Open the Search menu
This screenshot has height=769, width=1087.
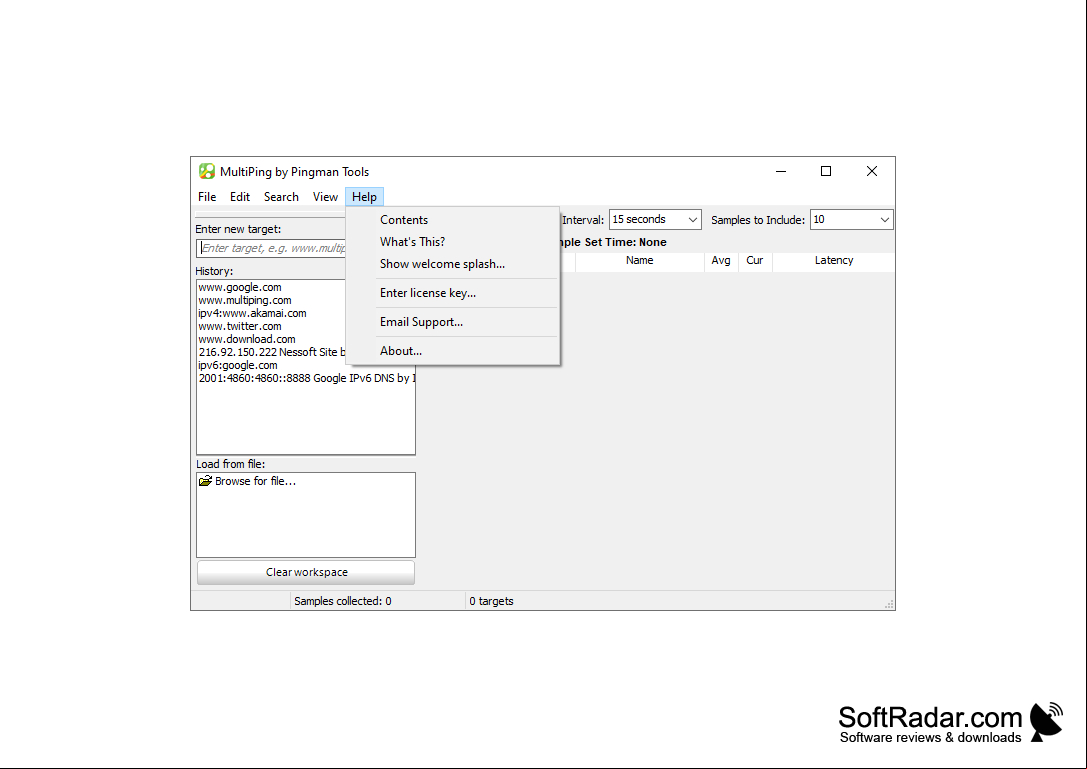281,197
